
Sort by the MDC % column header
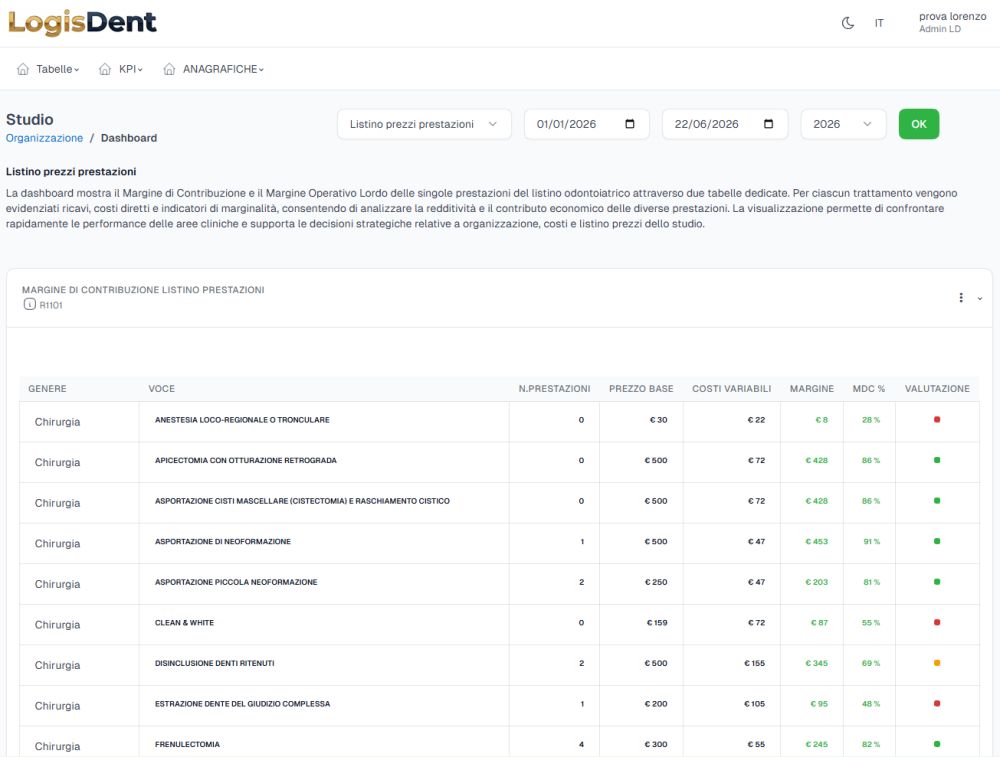869,388
